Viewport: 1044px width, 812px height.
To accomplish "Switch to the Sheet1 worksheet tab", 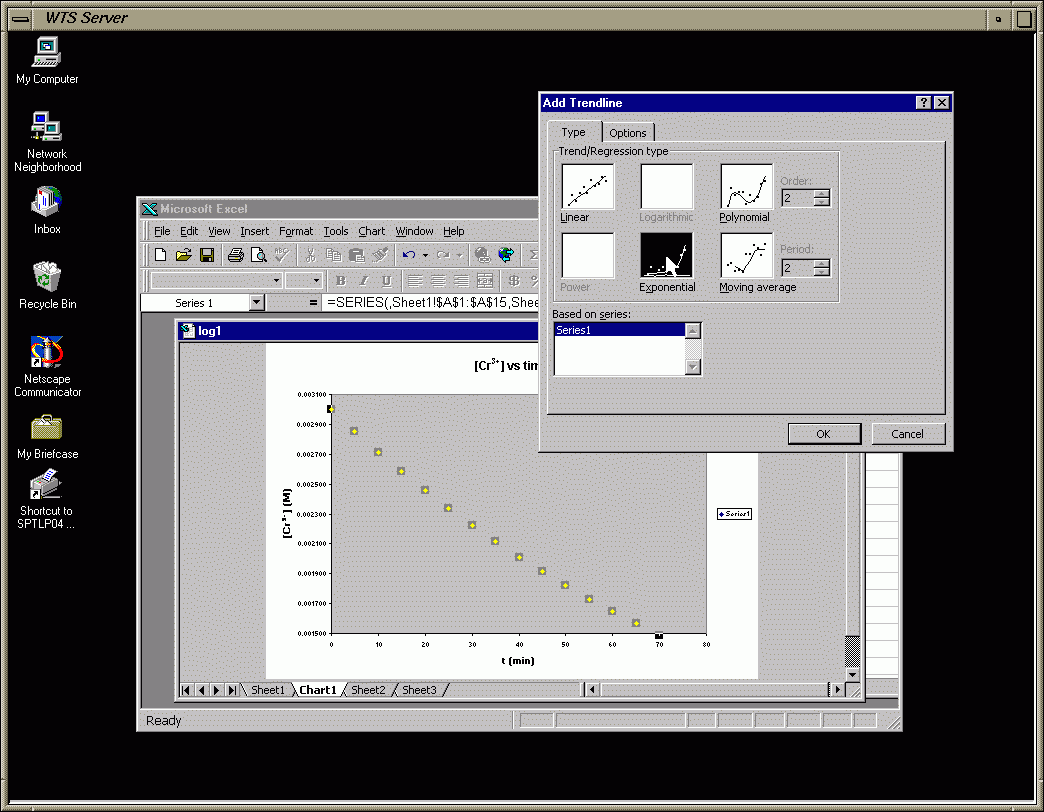I will [x=267, y=690].
